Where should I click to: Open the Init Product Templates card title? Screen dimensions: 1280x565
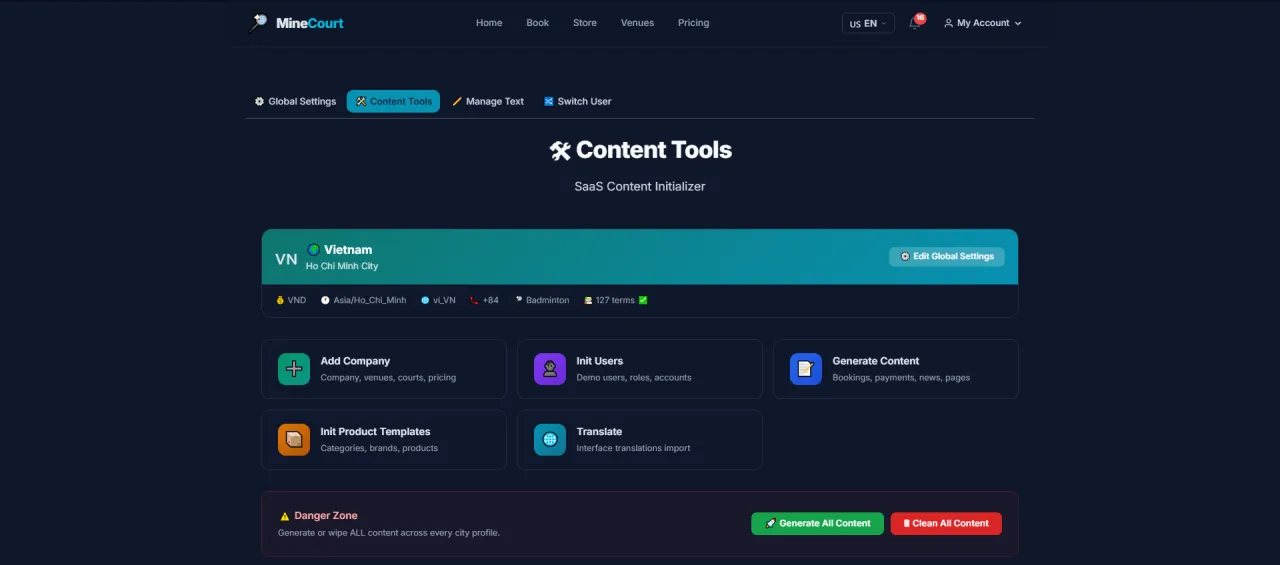[x=375, y=432]
